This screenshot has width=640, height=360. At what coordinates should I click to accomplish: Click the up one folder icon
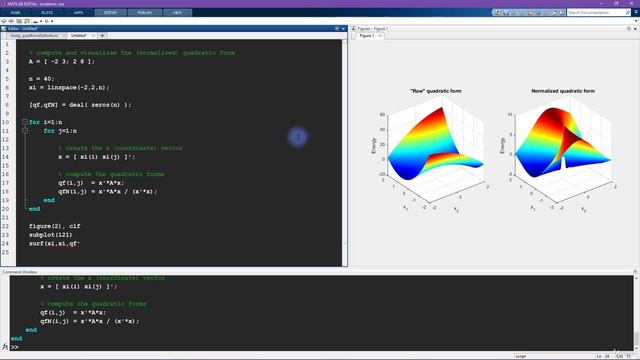[19, 21]
